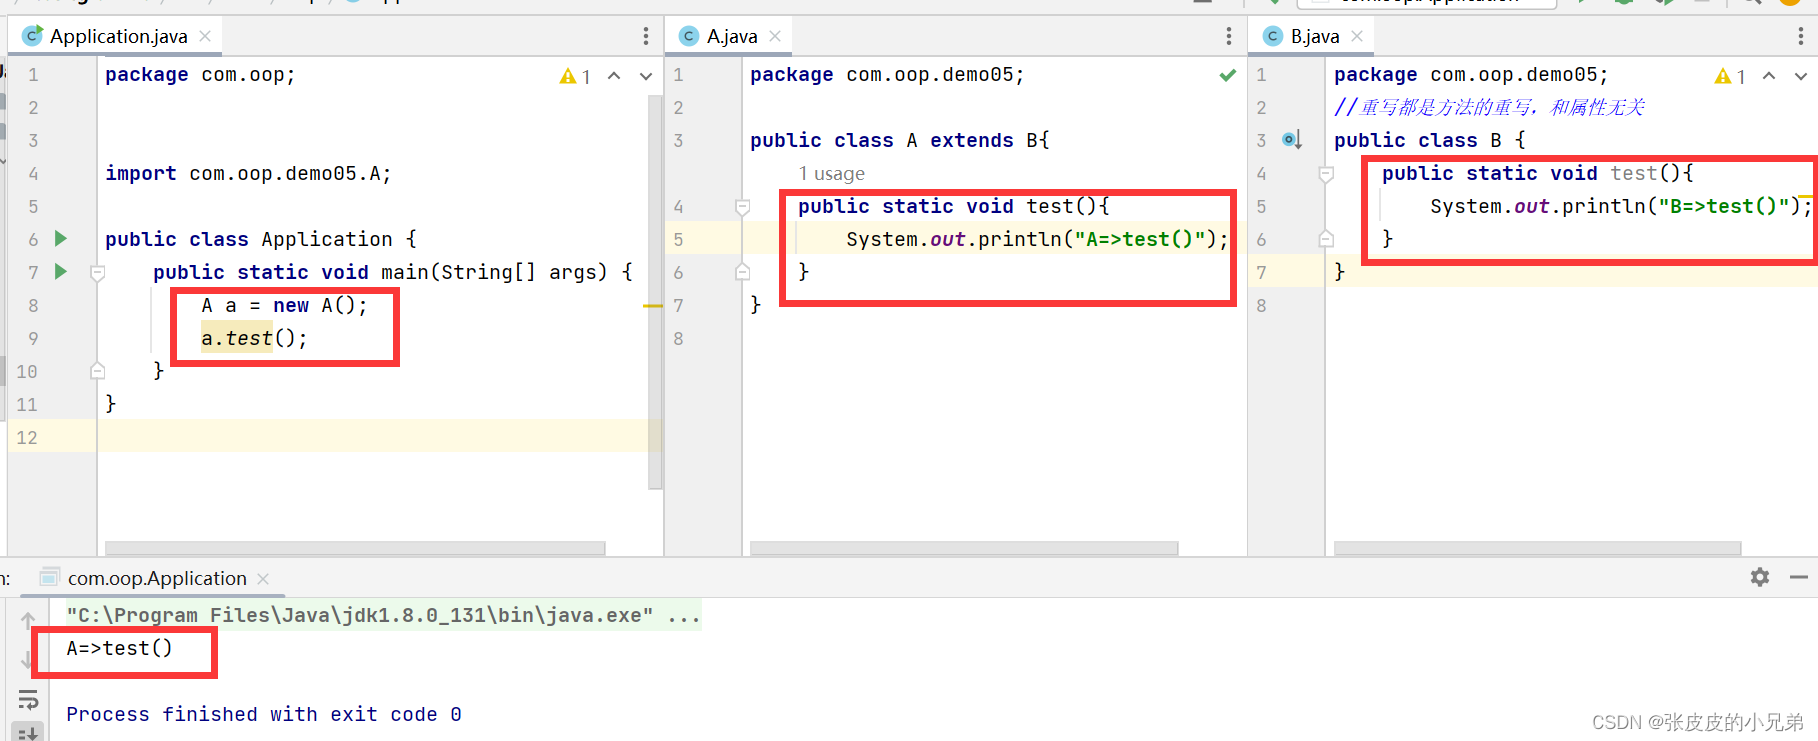
Task: Go to previous highlighted error in B.java
Action: point(1769,76)
